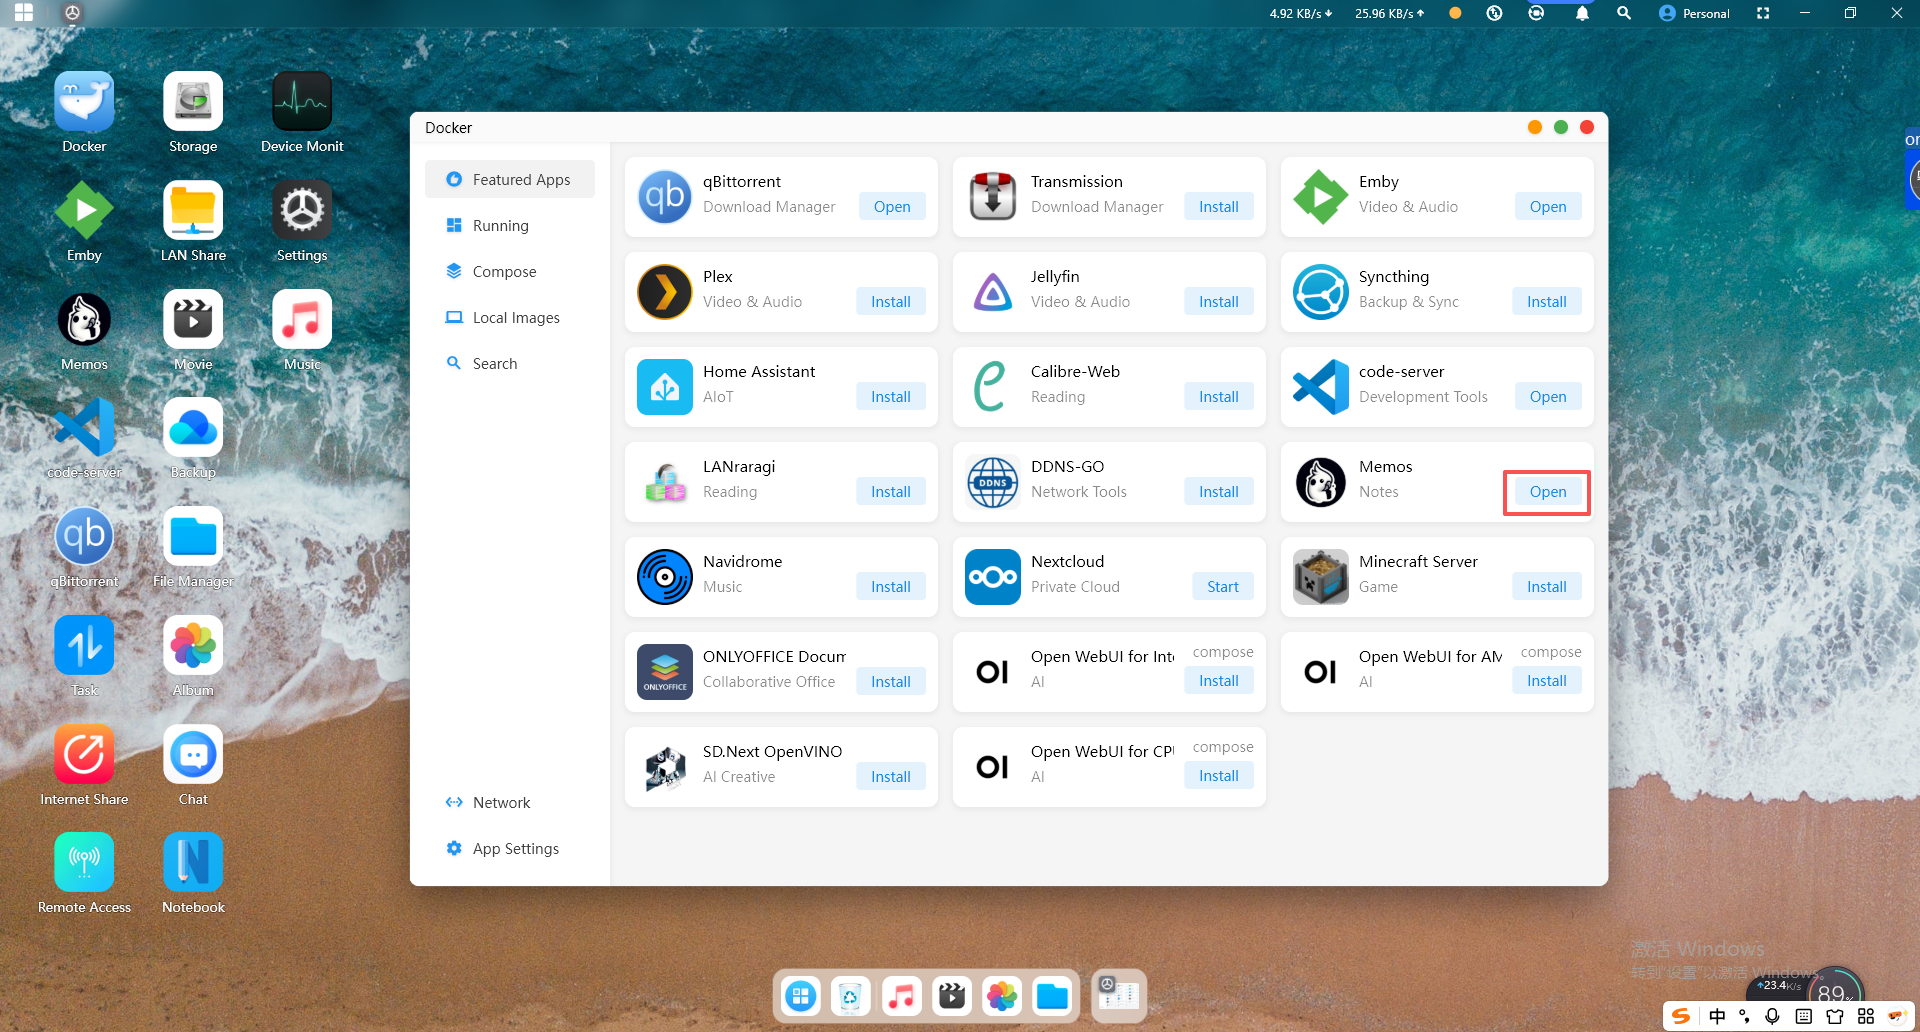Switch to the Running section

pos(510,226)
